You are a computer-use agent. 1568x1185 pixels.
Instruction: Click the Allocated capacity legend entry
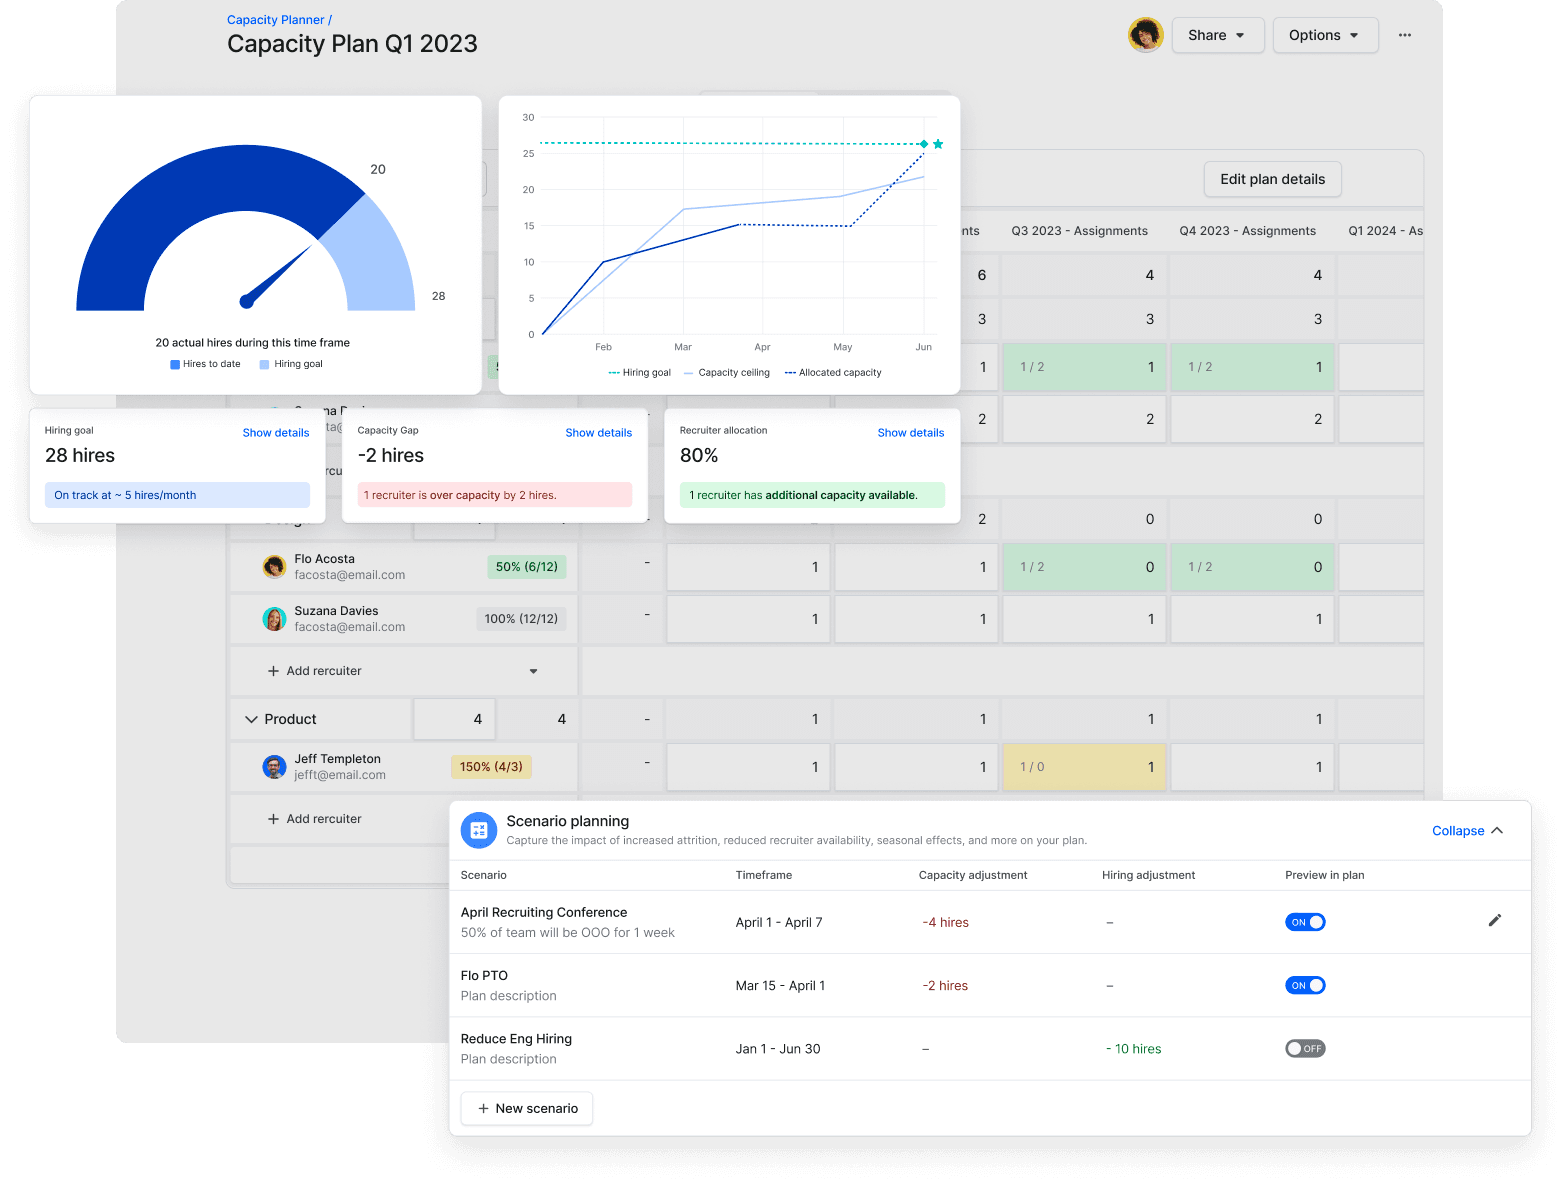833,373
